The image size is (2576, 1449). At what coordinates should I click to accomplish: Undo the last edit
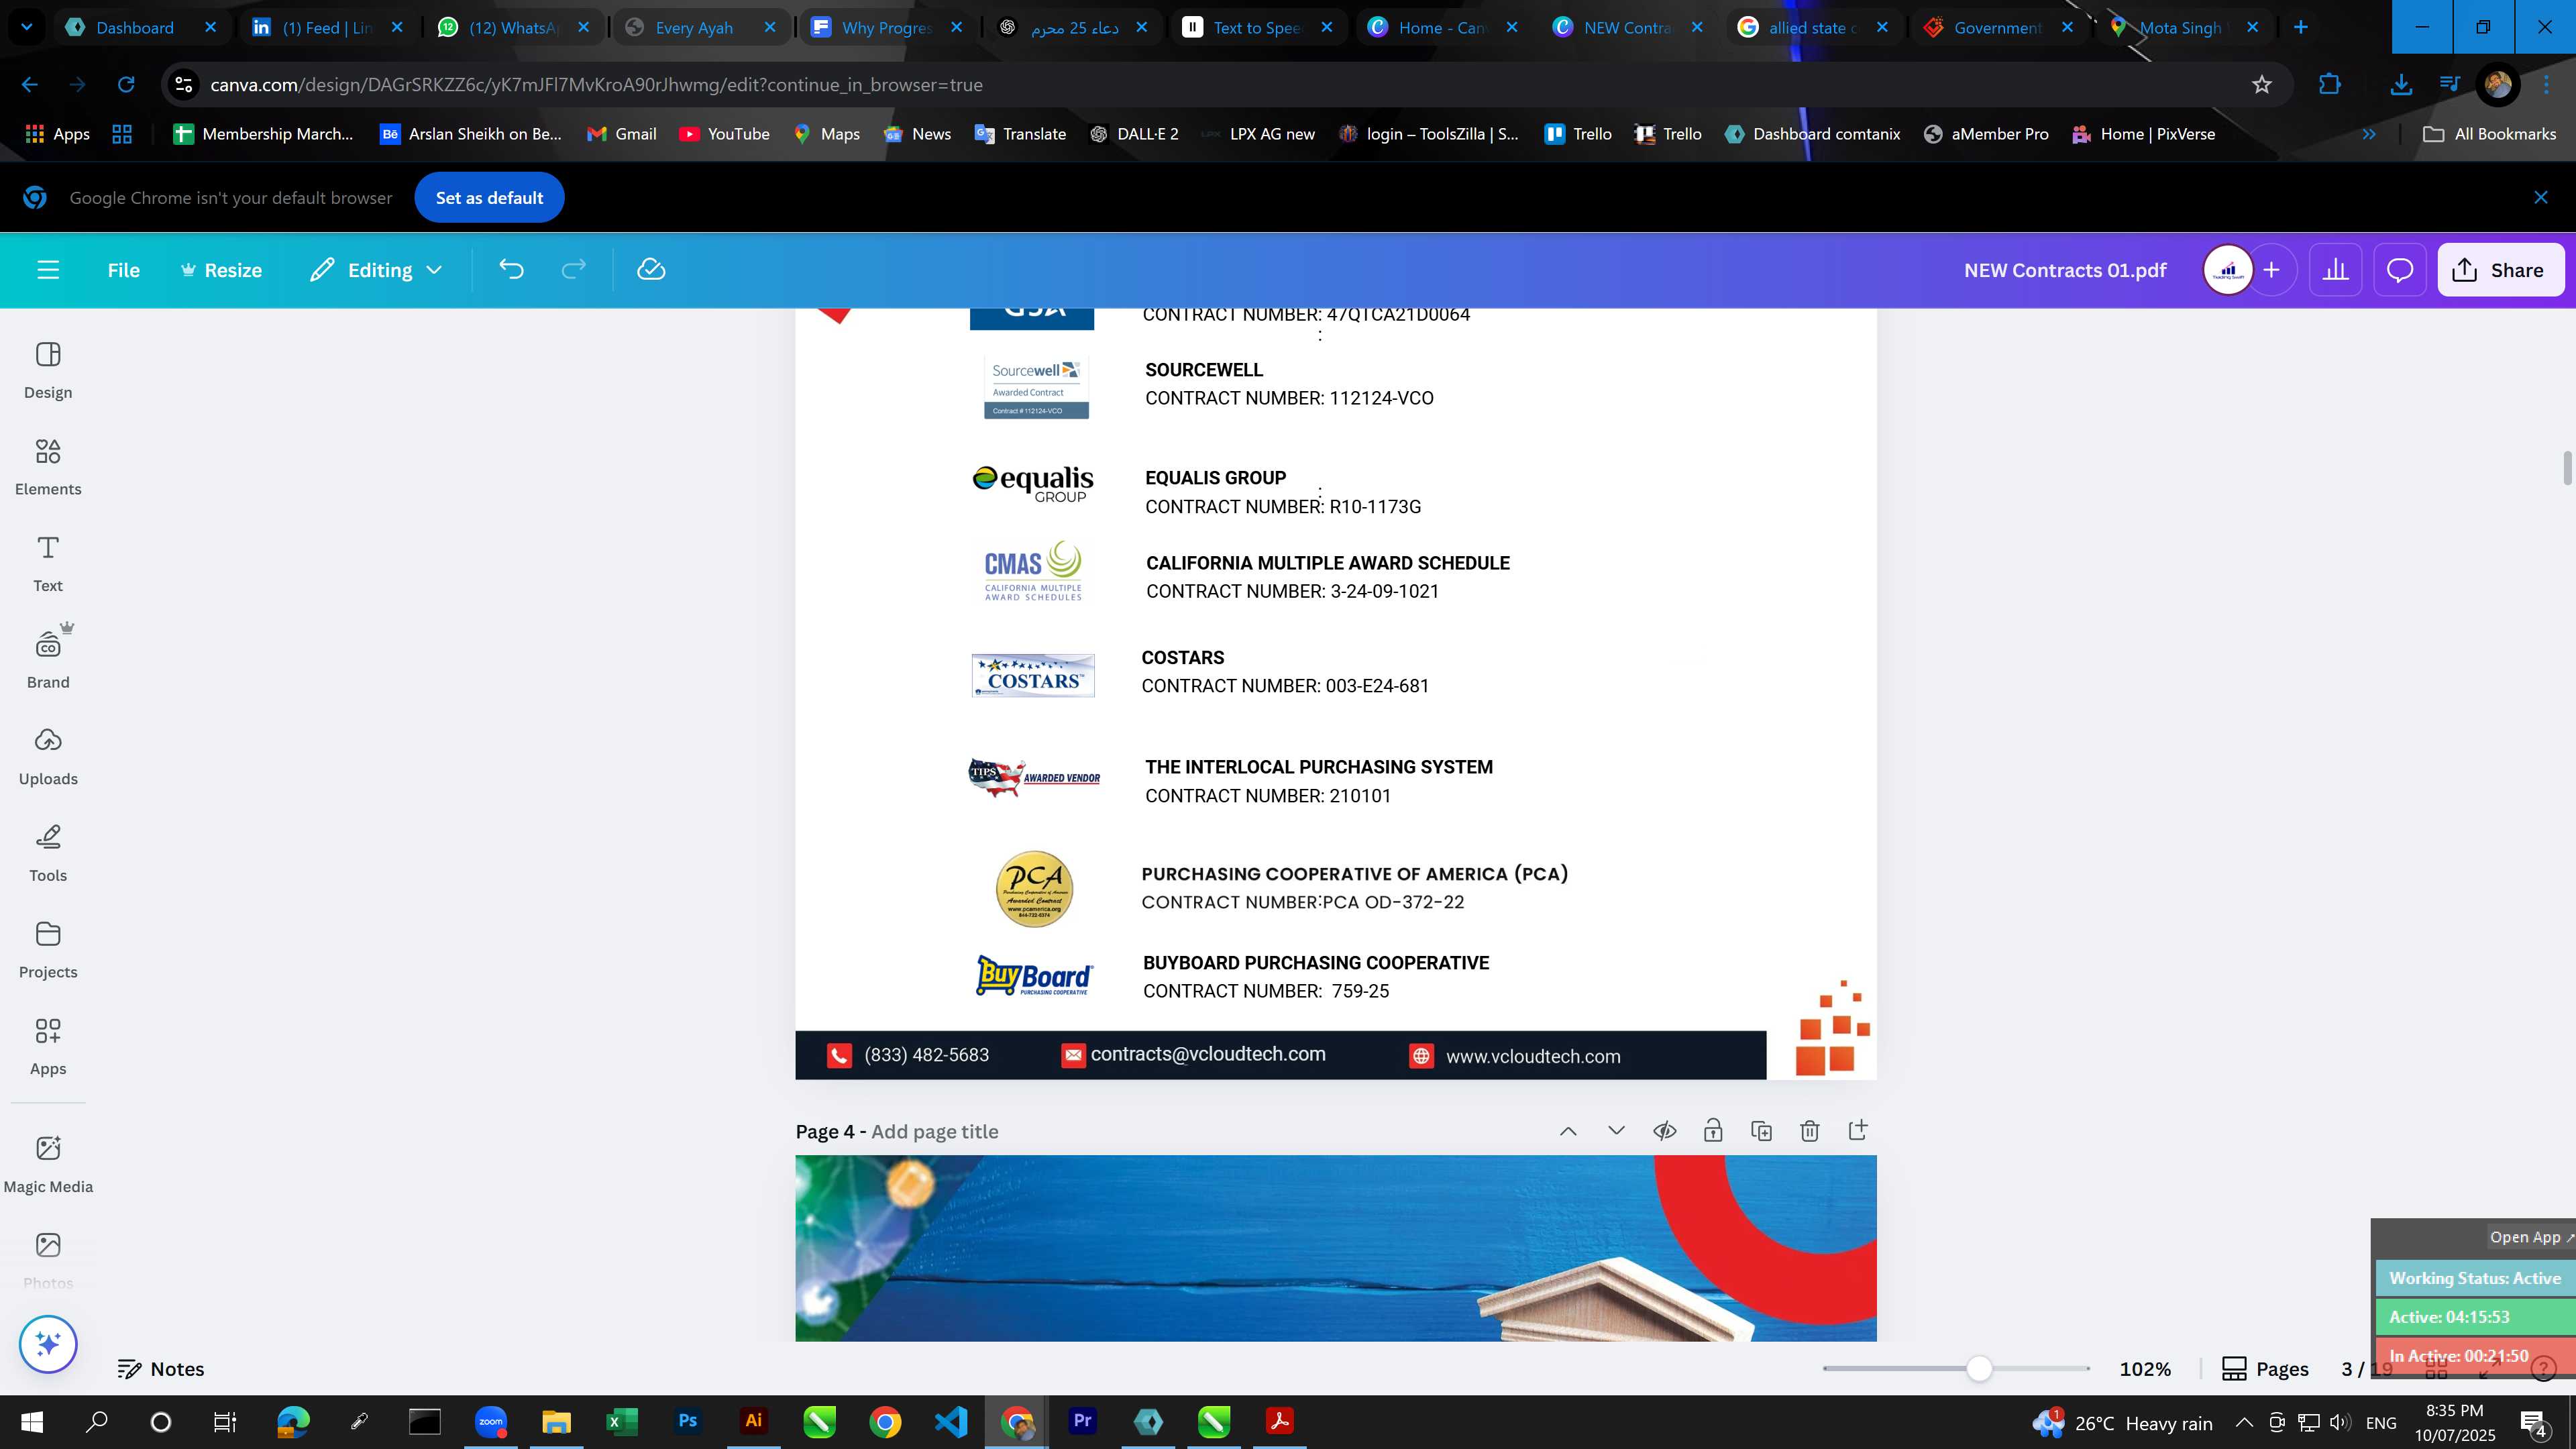tap(511, 270)
